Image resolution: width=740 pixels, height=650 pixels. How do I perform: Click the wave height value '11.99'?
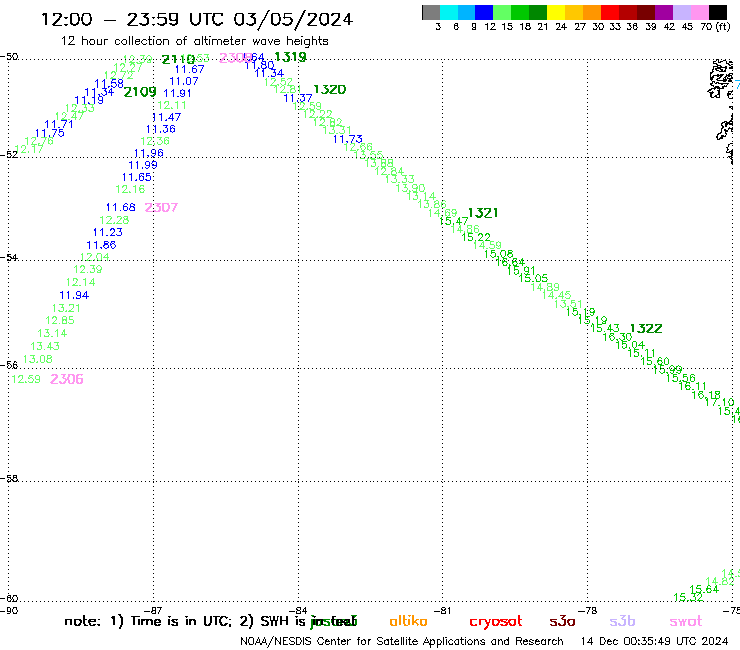[143, 165]
